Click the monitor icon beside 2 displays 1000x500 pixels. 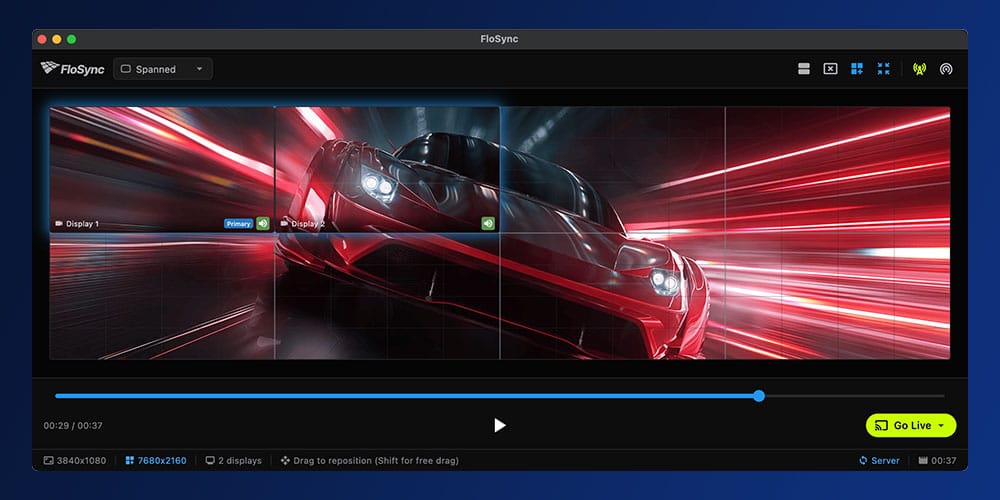(x=210, y=460)
